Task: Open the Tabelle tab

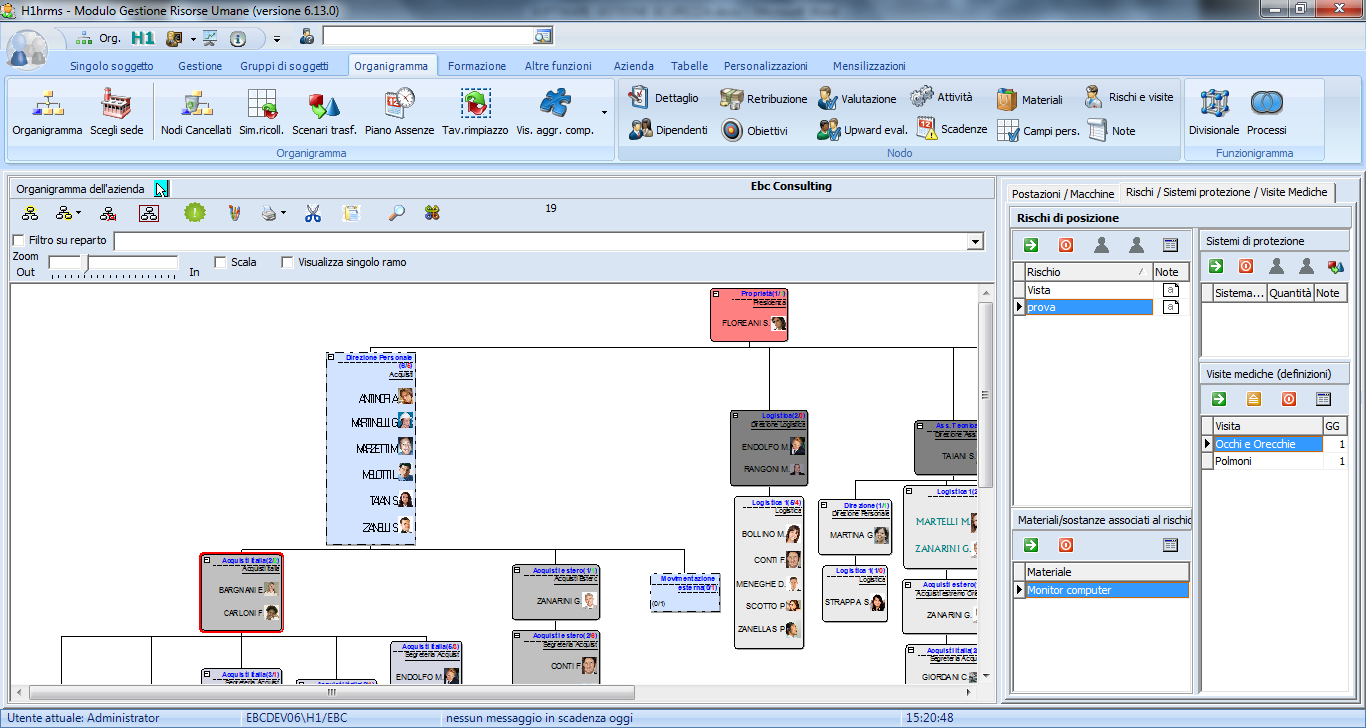Action: pyautogui.click(x=690, y=66)
